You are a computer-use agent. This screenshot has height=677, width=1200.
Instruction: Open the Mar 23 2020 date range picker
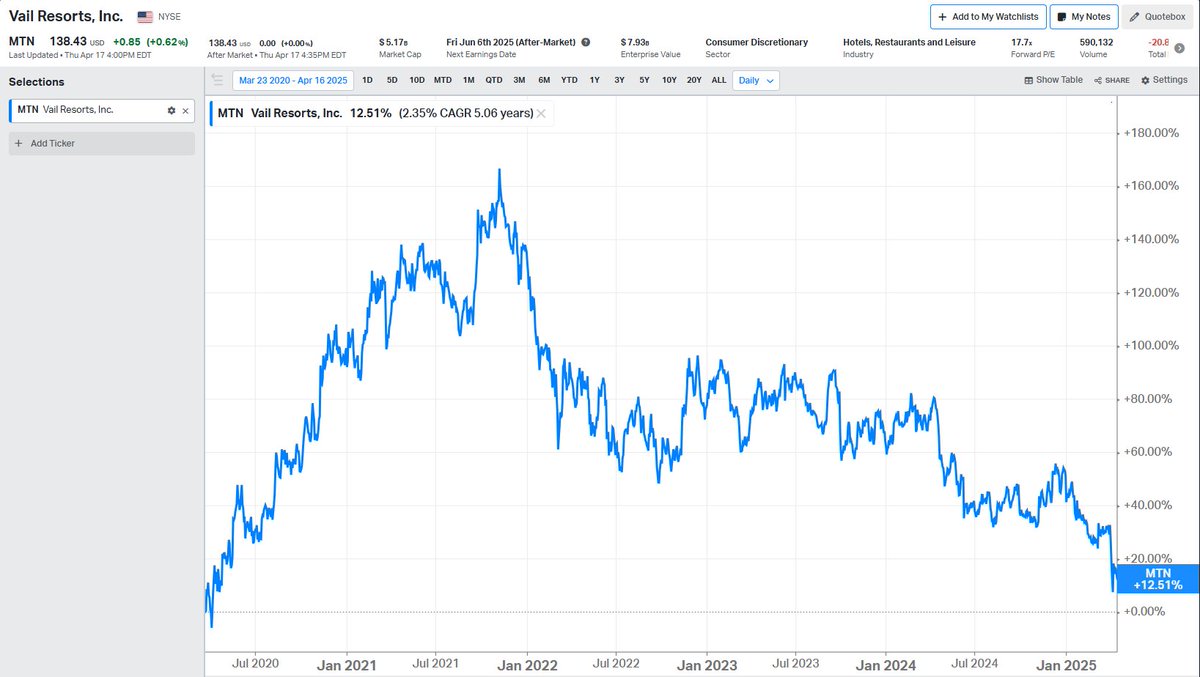[292, 80]
